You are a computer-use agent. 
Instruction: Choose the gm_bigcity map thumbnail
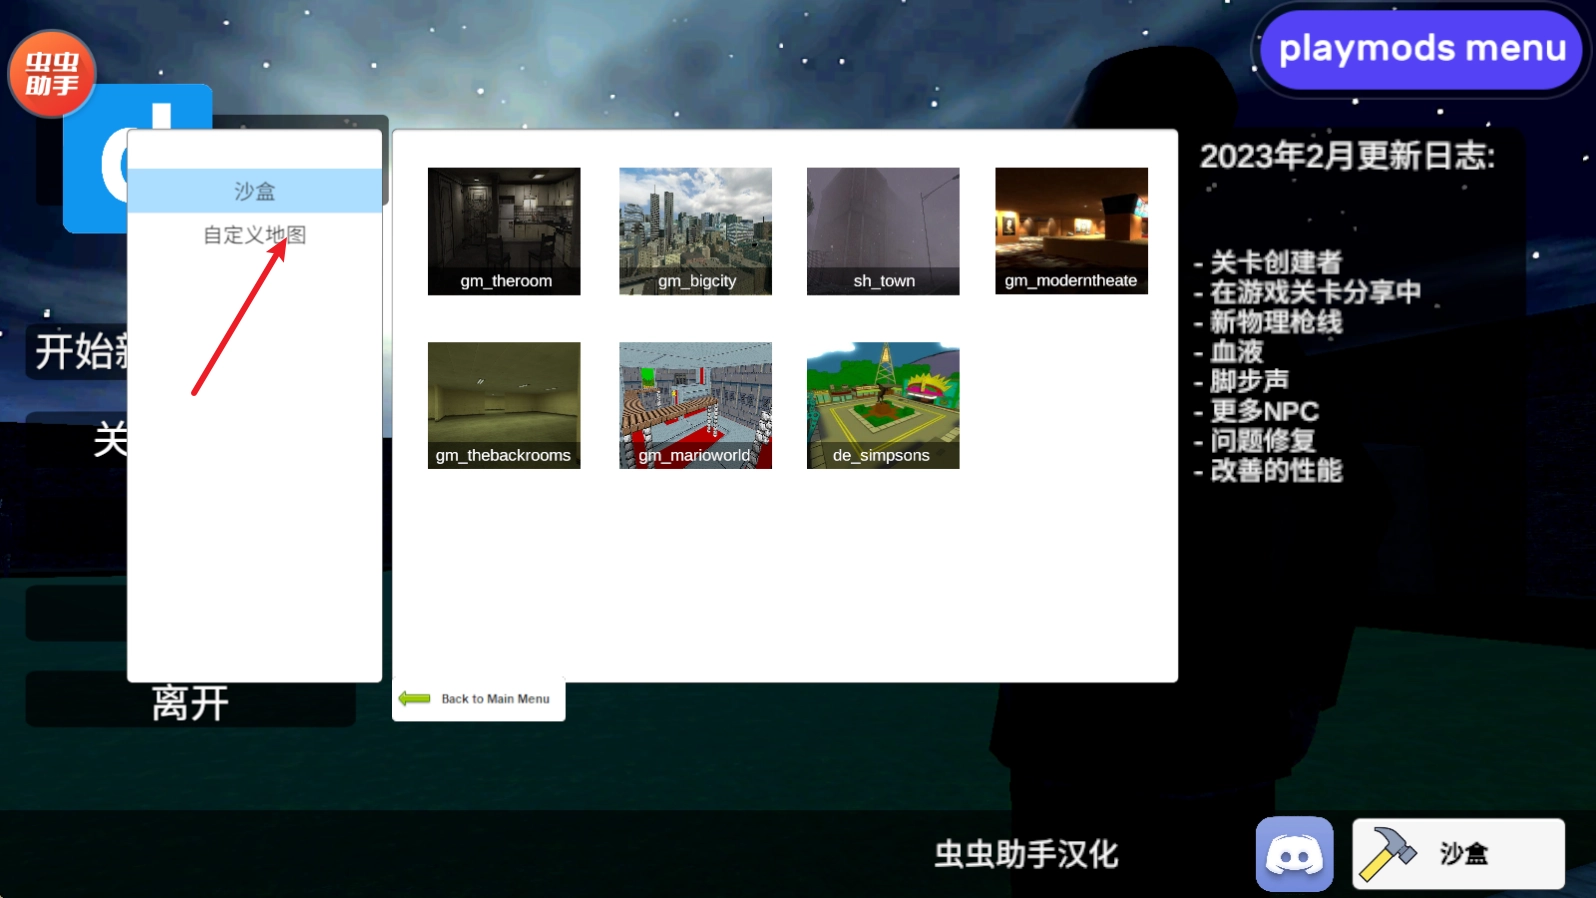[x=695, y=231]
